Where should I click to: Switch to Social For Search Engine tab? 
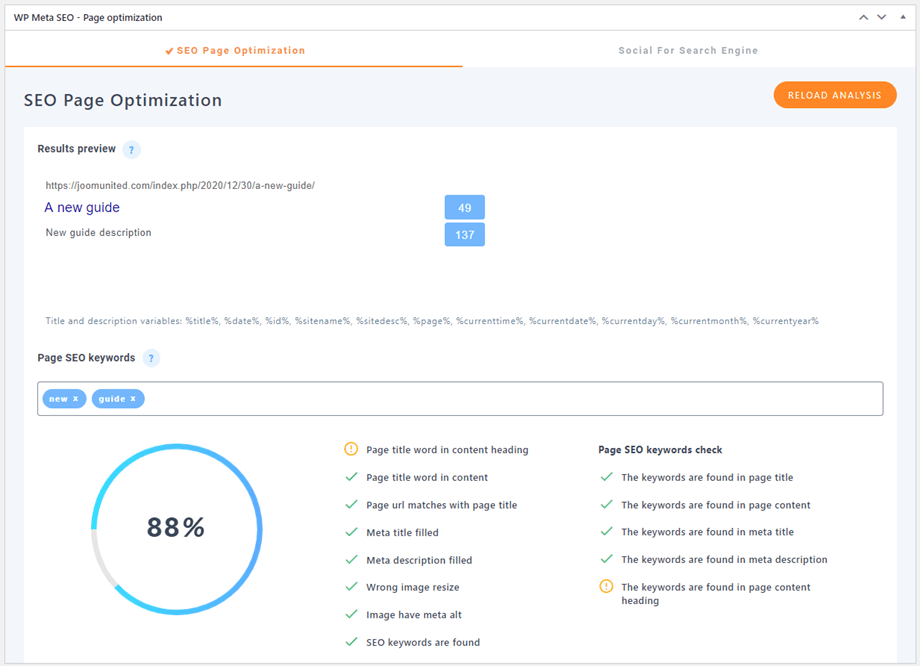click(x=688, y=50)
